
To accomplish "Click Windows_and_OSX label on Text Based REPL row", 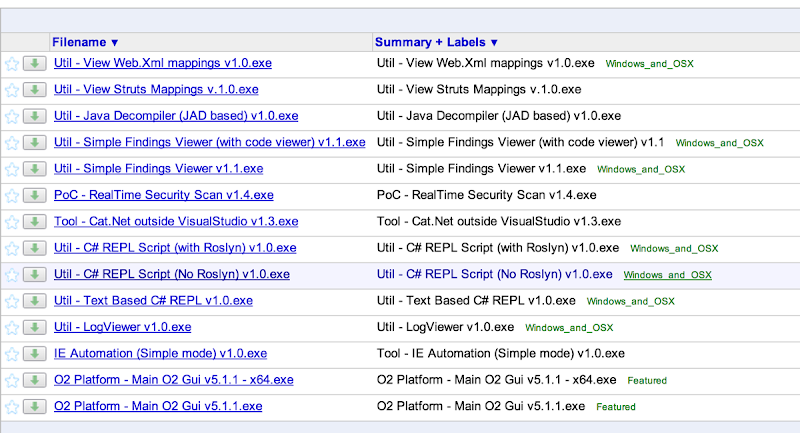I will [x=631, y=302].
